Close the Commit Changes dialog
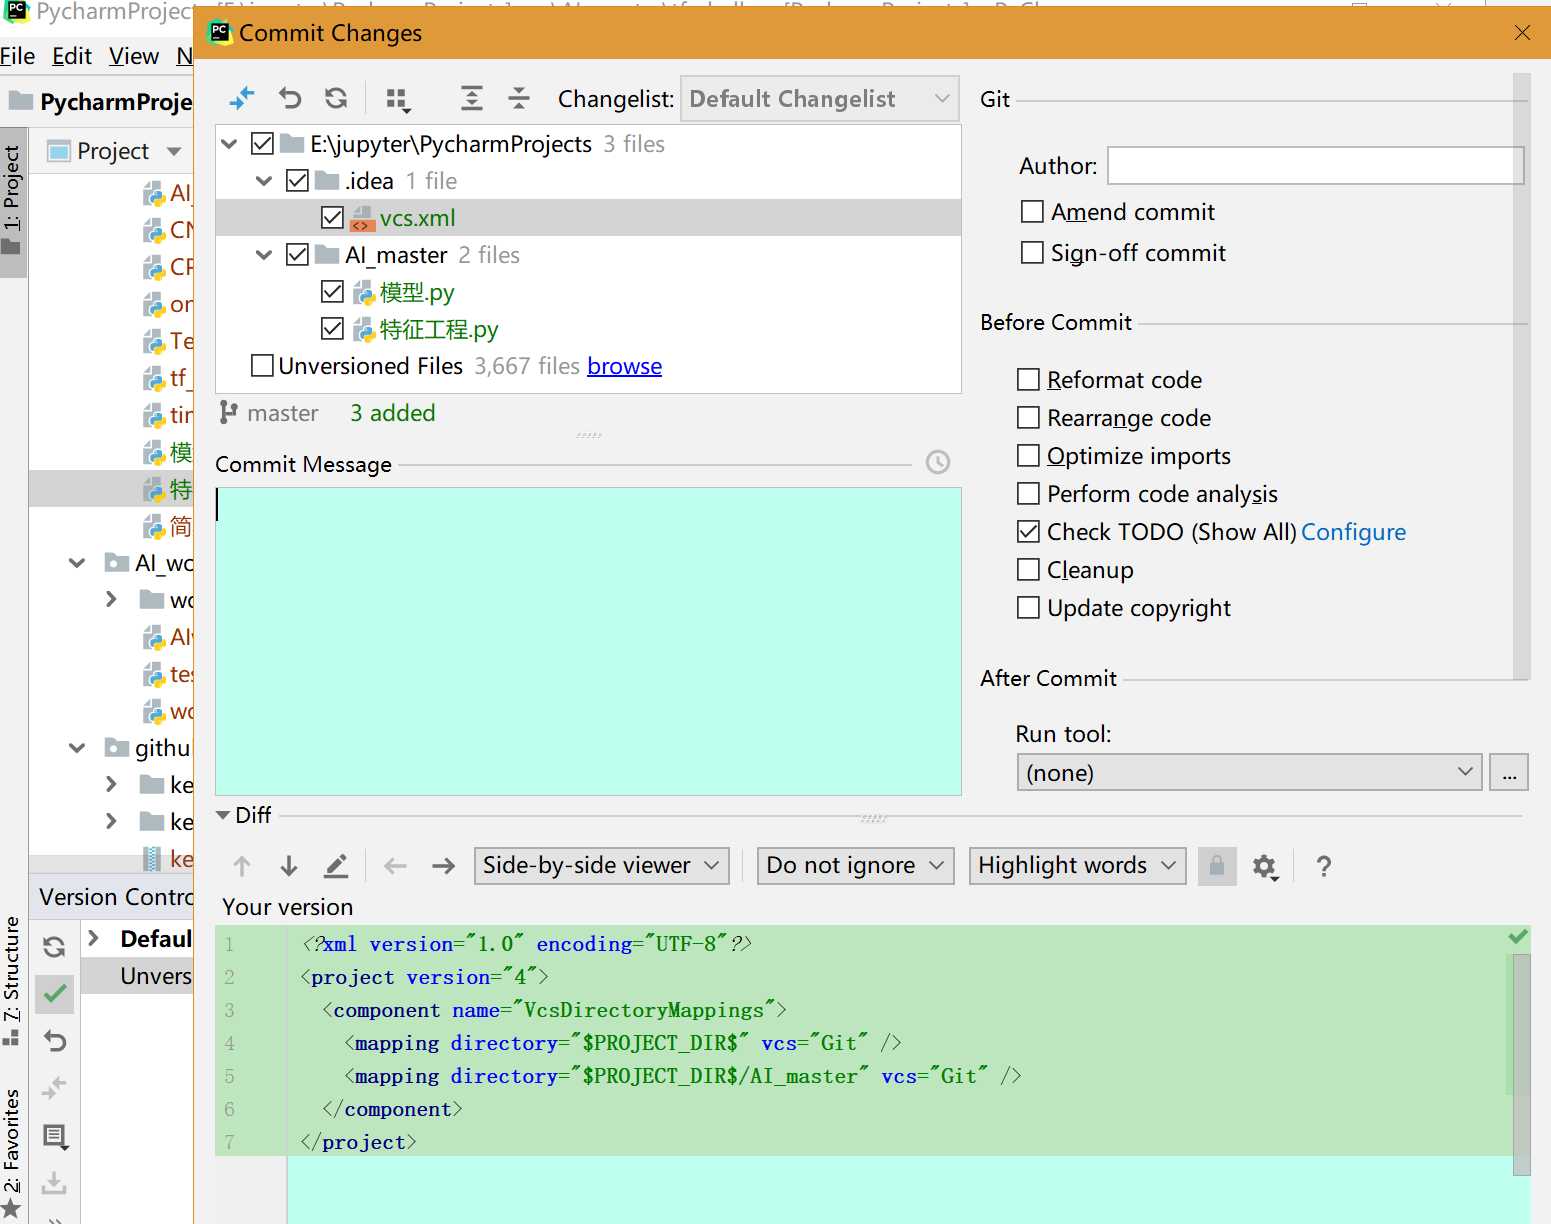 pyautogui.click(x=1522, y=33)
